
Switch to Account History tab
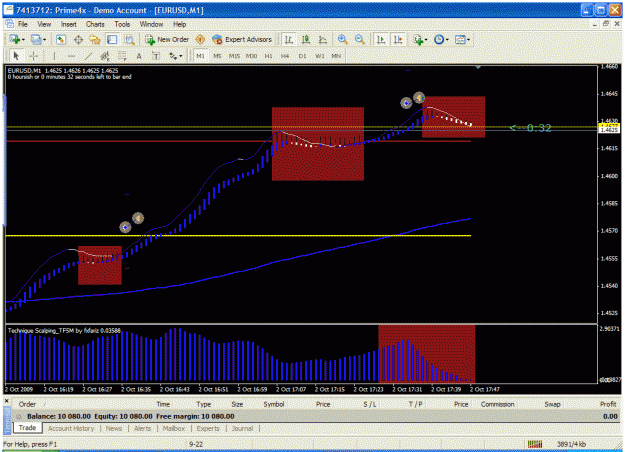[x=71, y=428]
